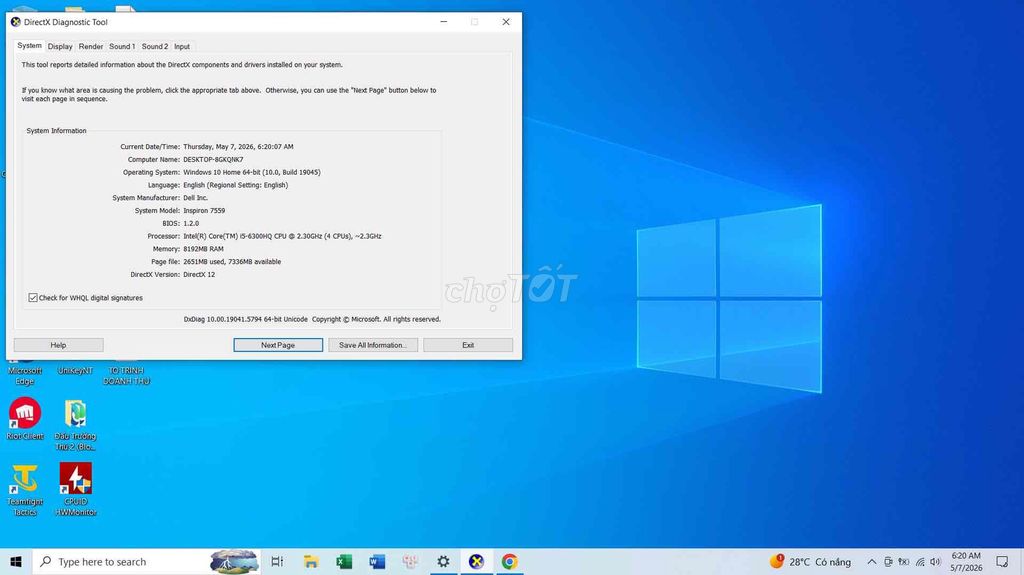1024x575 pixels.
Task: Open the Đấu Trường Thú 2 desktop icon
Action: pos(76,425)
